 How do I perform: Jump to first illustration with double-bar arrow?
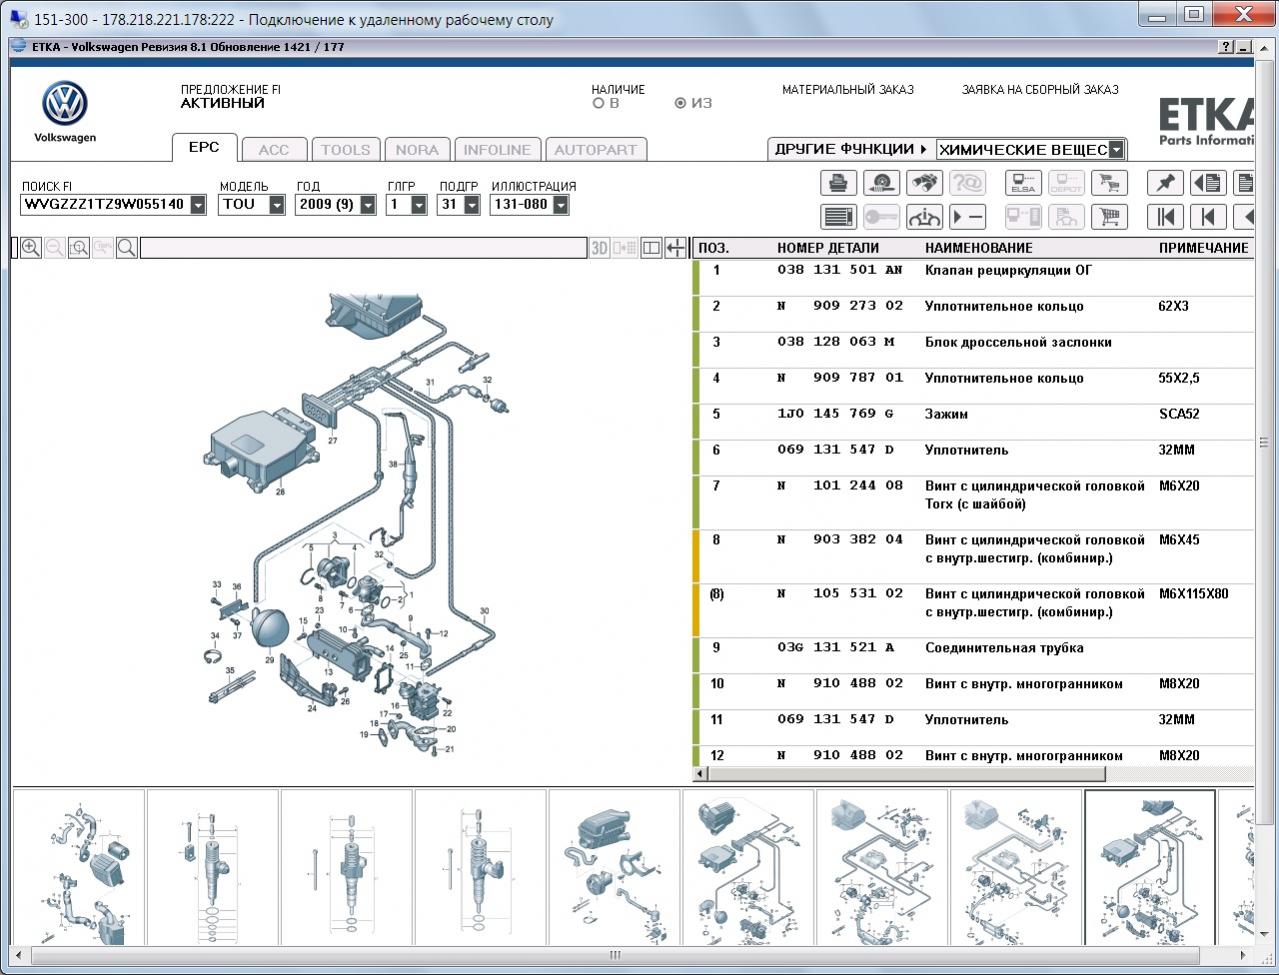tap(1165, 217)
